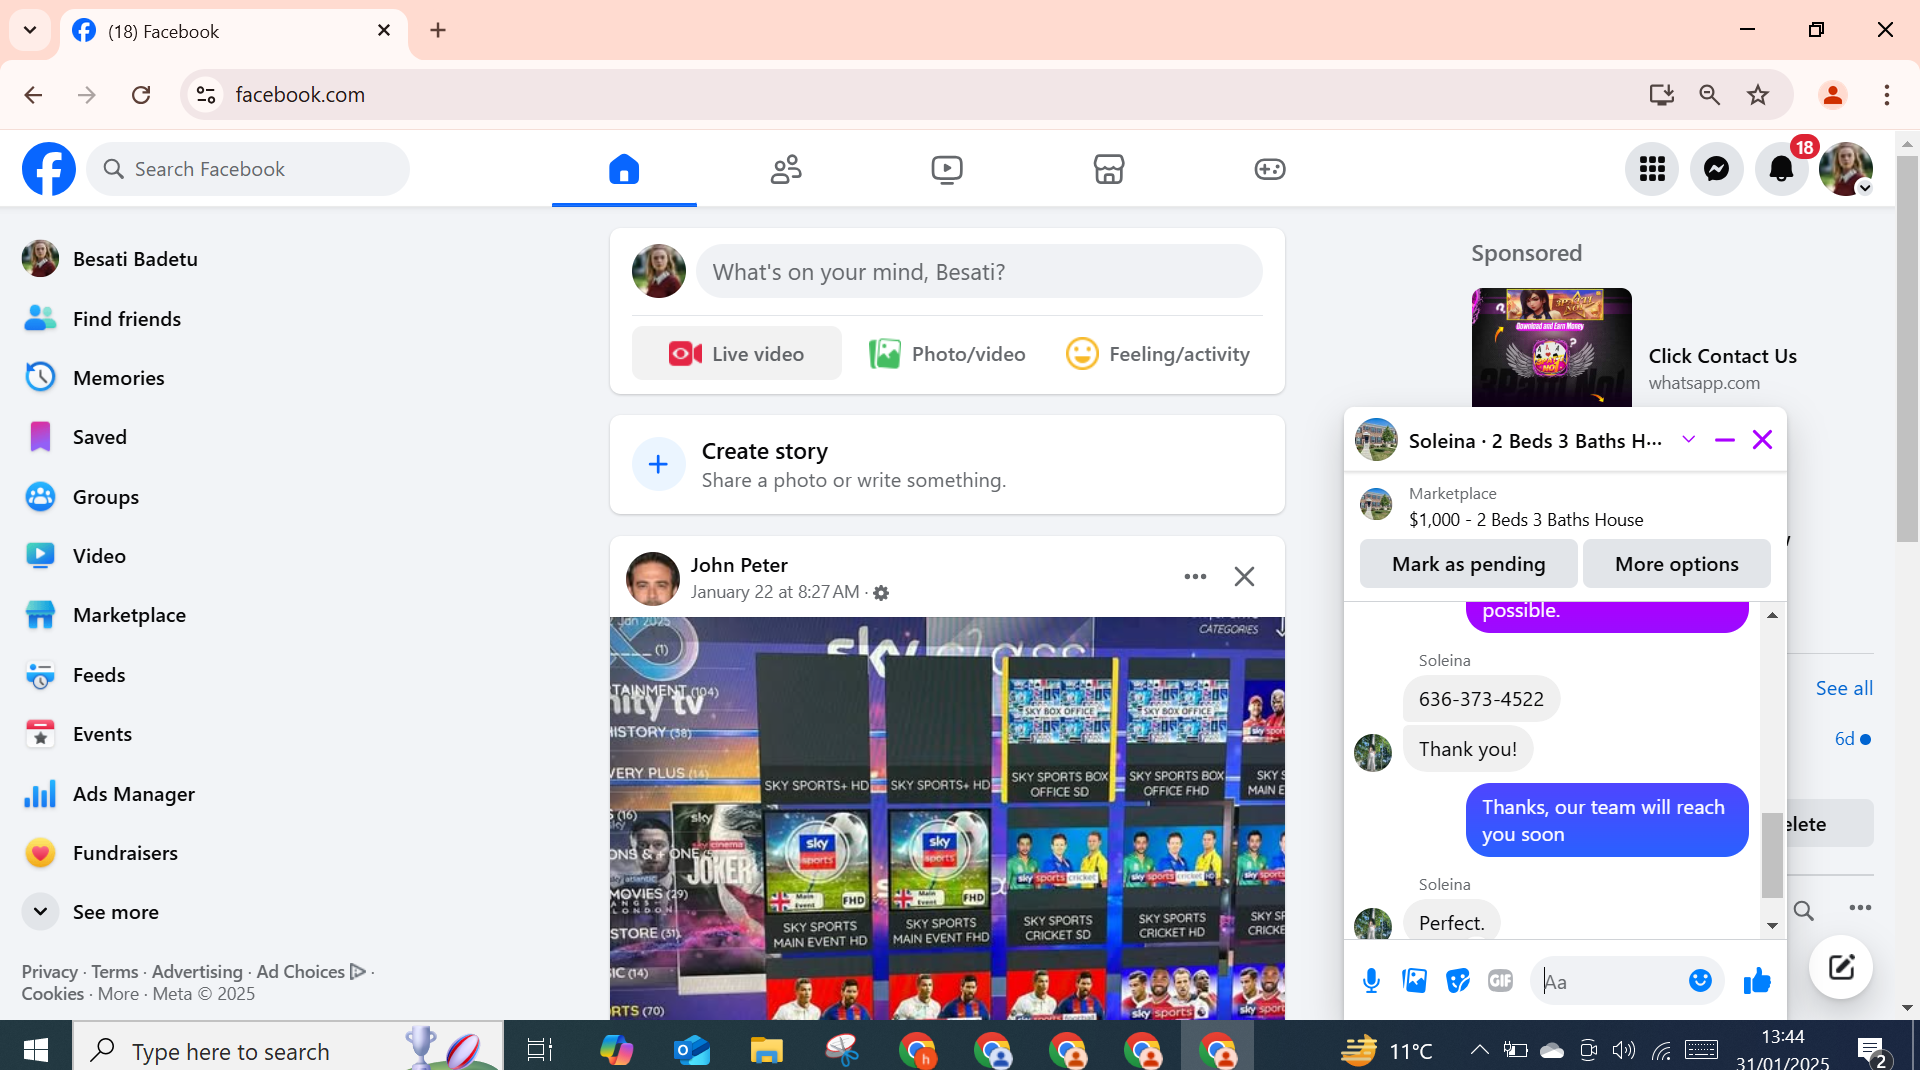Click the Search Facebook field
The image size is (1920, 1070).
(248, 169)
